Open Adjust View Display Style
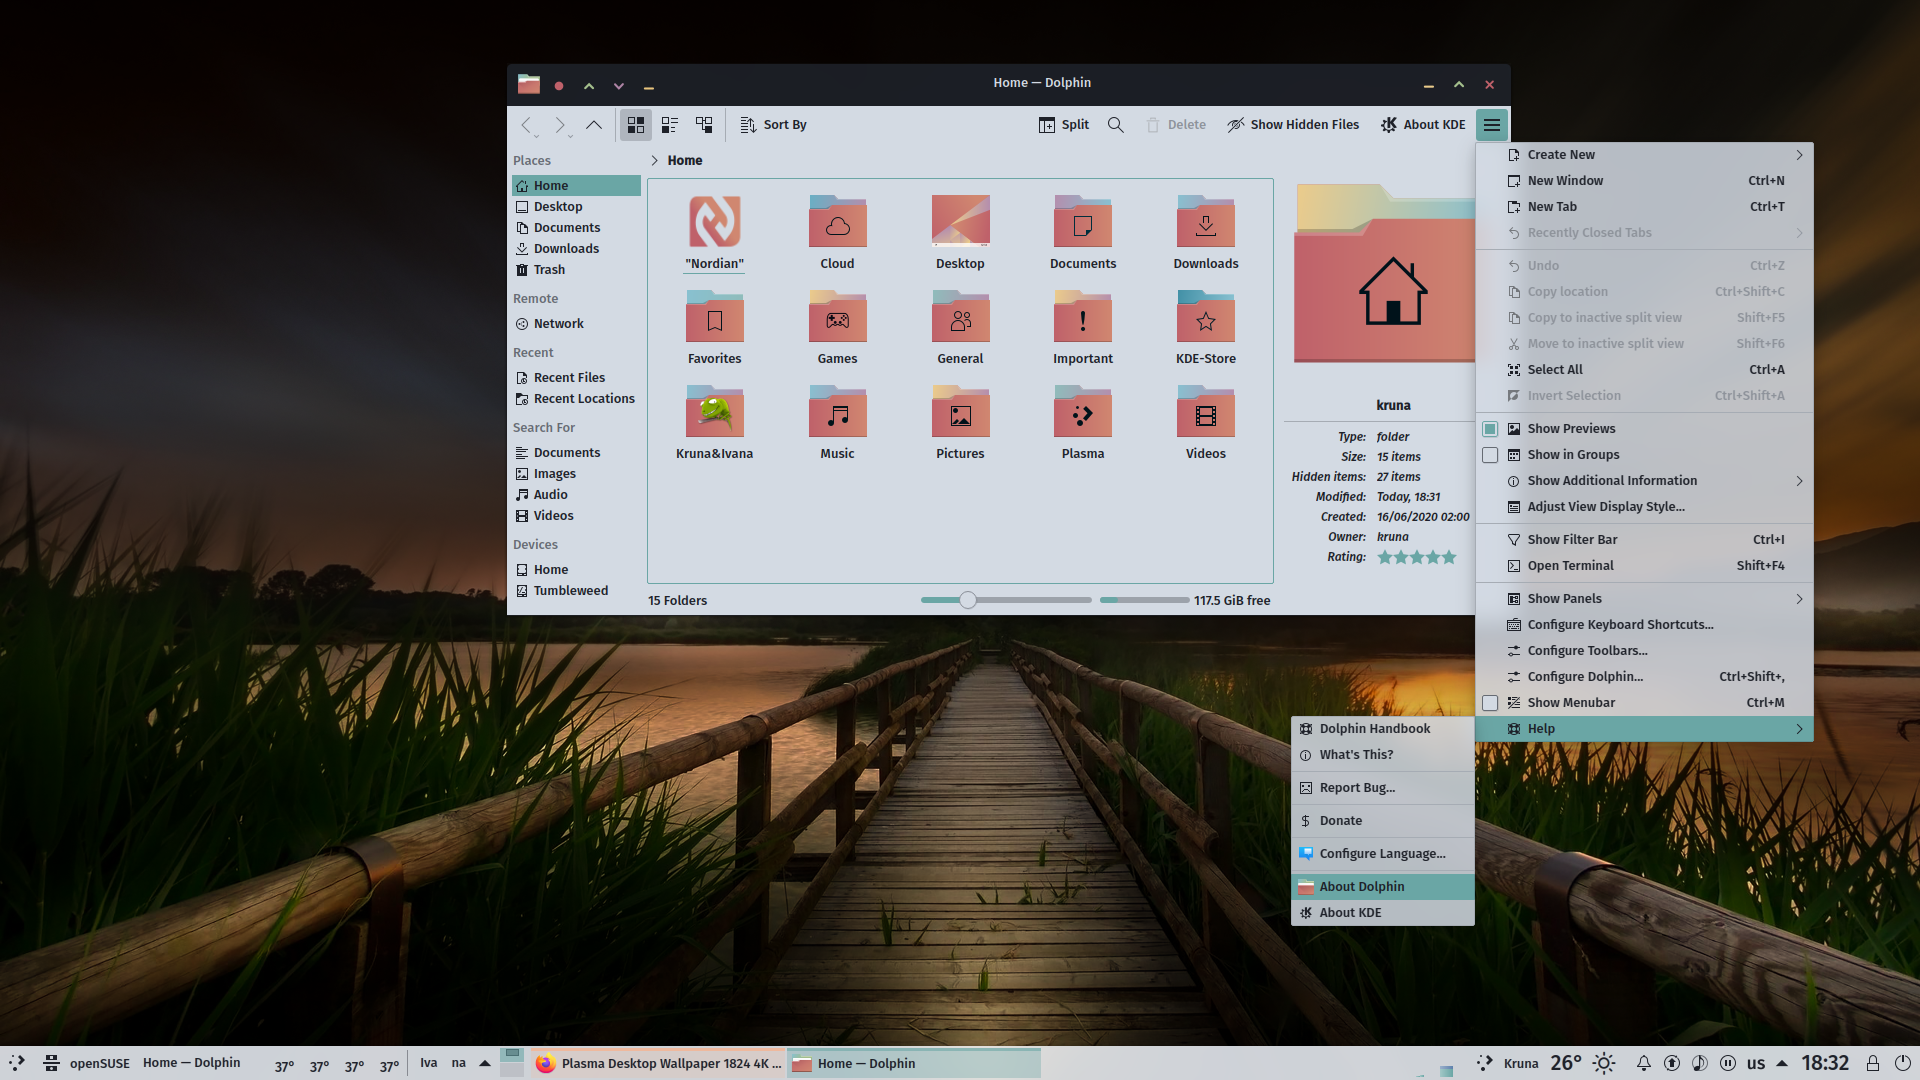This screenshot has height=1080, width=1920. click(1645, 507)
